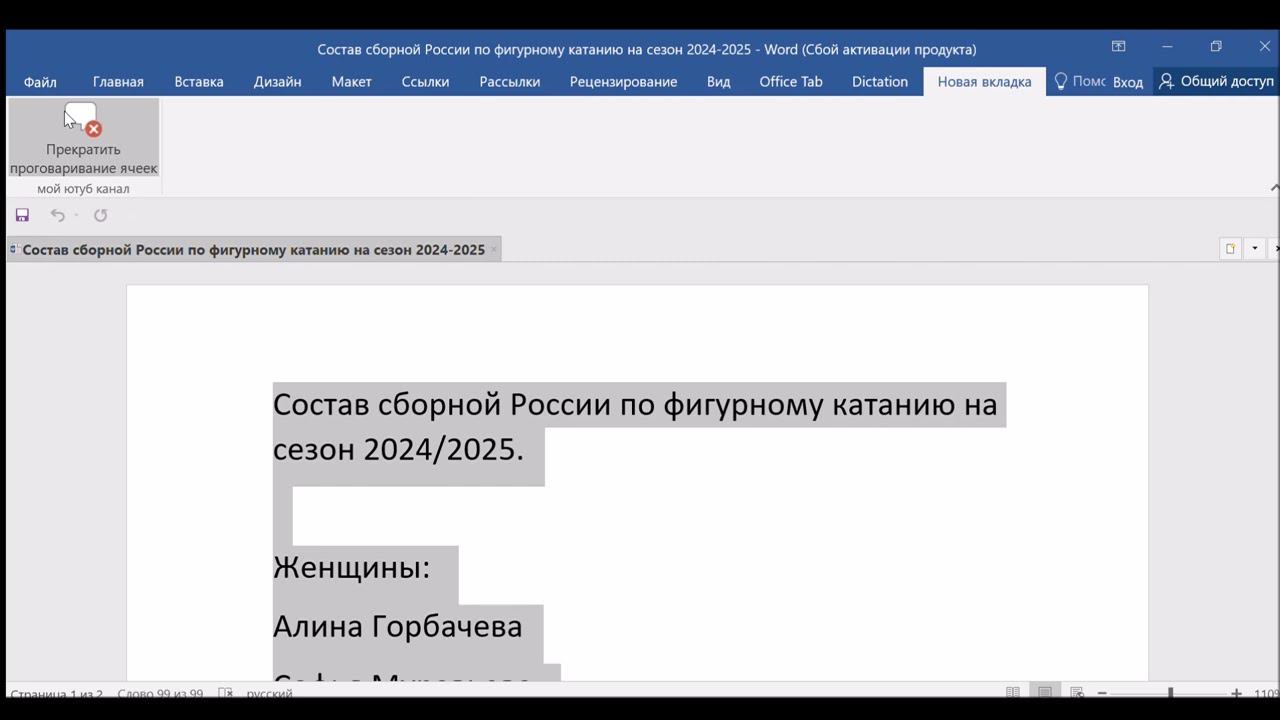1280x720 pixels.
Task: Switch to the Главная ribbon tab
Action: [118, 82]
